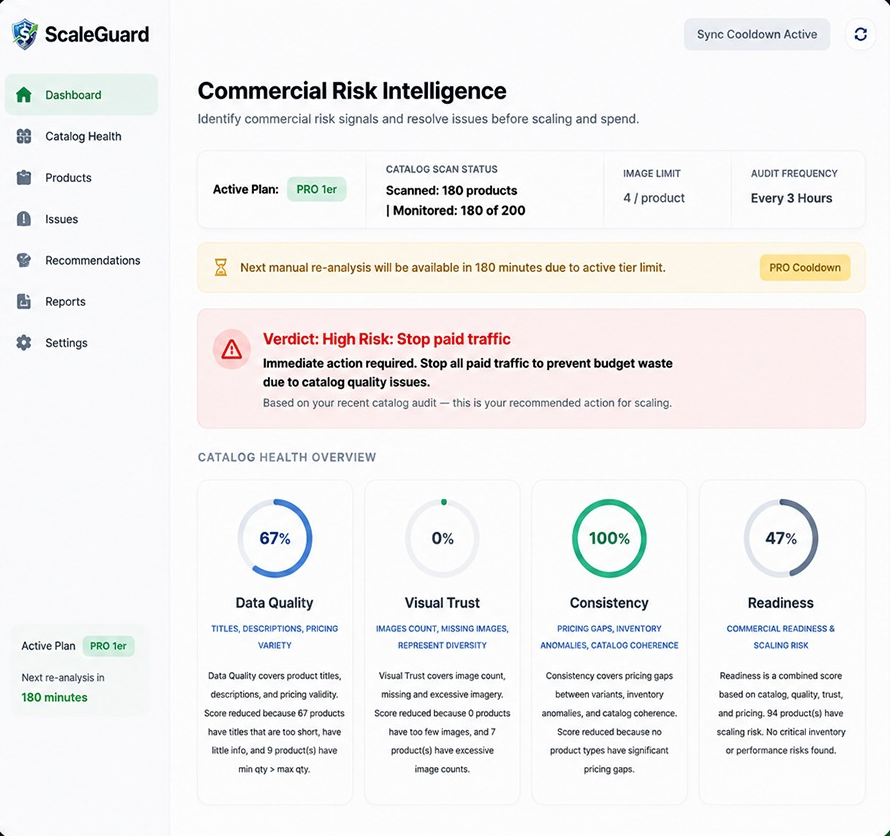Click the red warning triangle icon
The image size is (890, 836).
[232, 349]
